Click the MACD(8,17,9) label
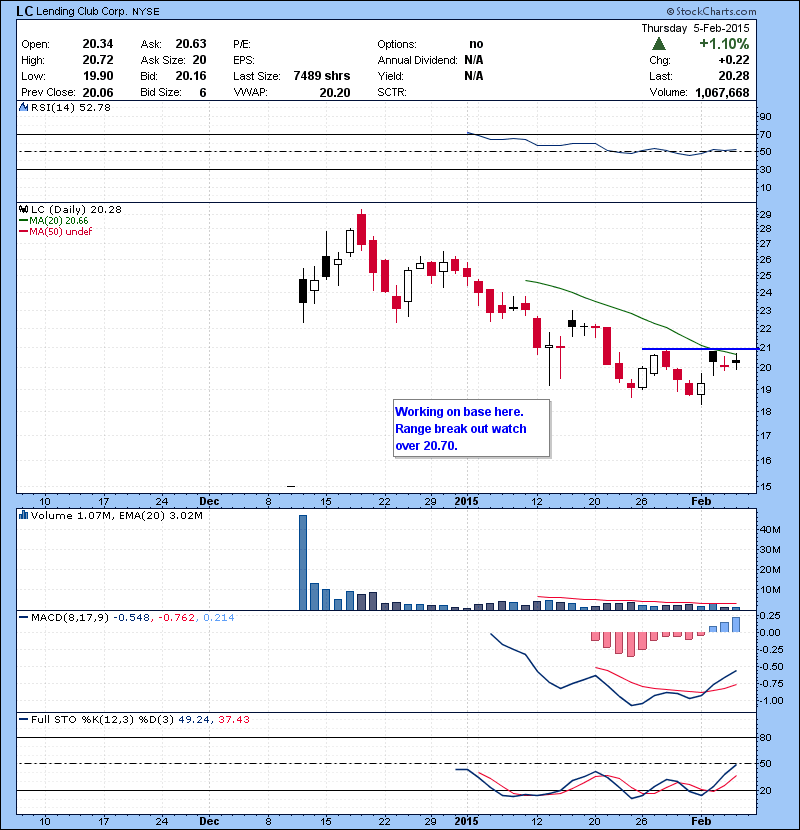Image resolution: width=800 pixels, height=830 pixels. pos(70,617)
